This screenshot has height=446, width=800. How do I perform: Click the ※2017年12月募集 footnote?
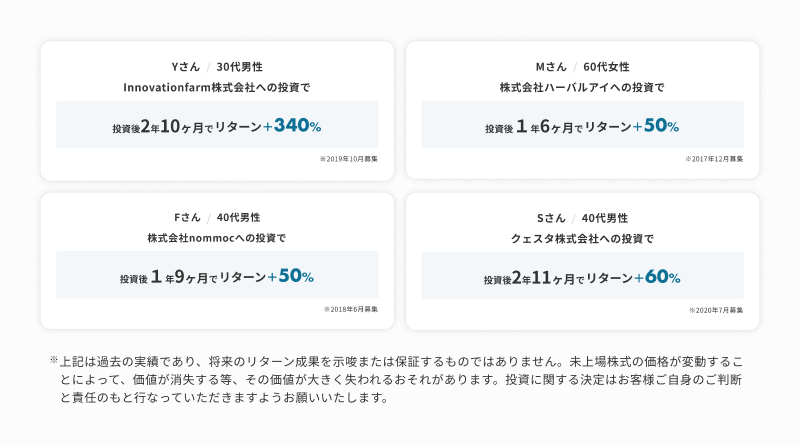pos(714,159)
